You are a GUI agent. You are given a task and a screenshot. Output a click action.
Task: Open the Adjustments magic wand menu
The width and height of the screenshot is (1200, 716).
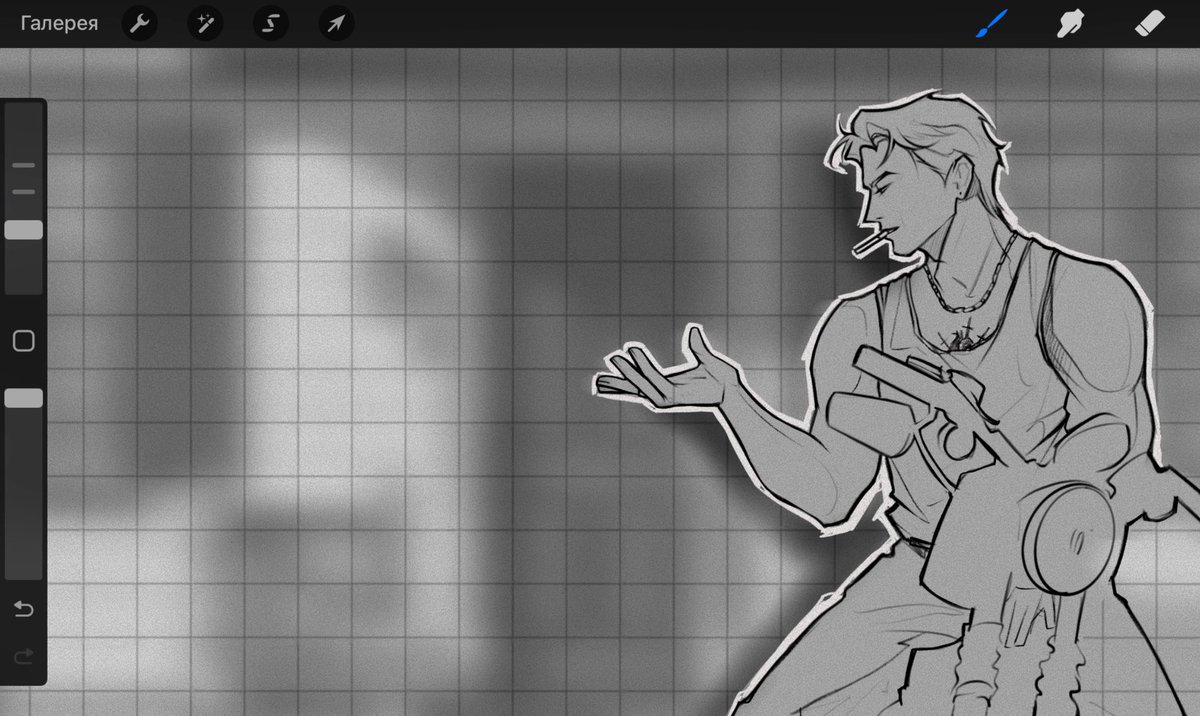pos(205,23)
